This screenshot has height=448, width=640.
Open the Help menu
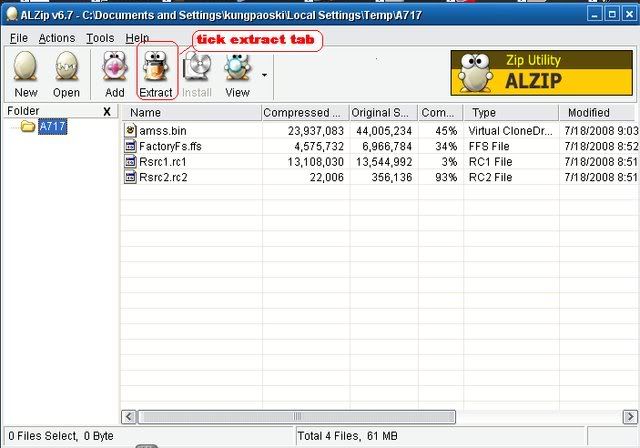point(137,38)
